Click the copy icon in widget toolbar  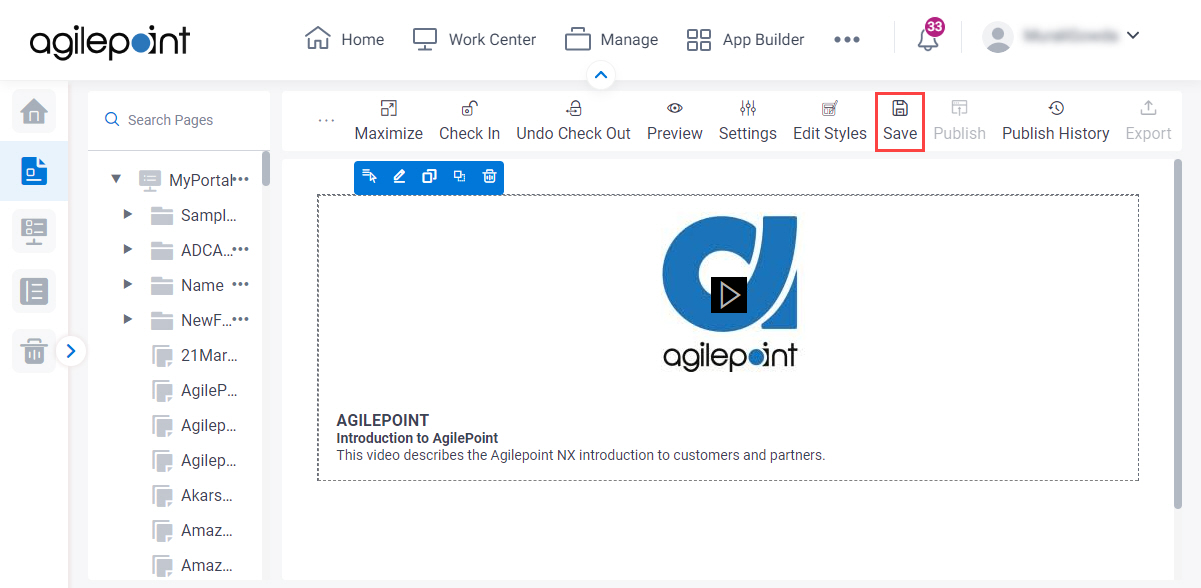point(429,177)
